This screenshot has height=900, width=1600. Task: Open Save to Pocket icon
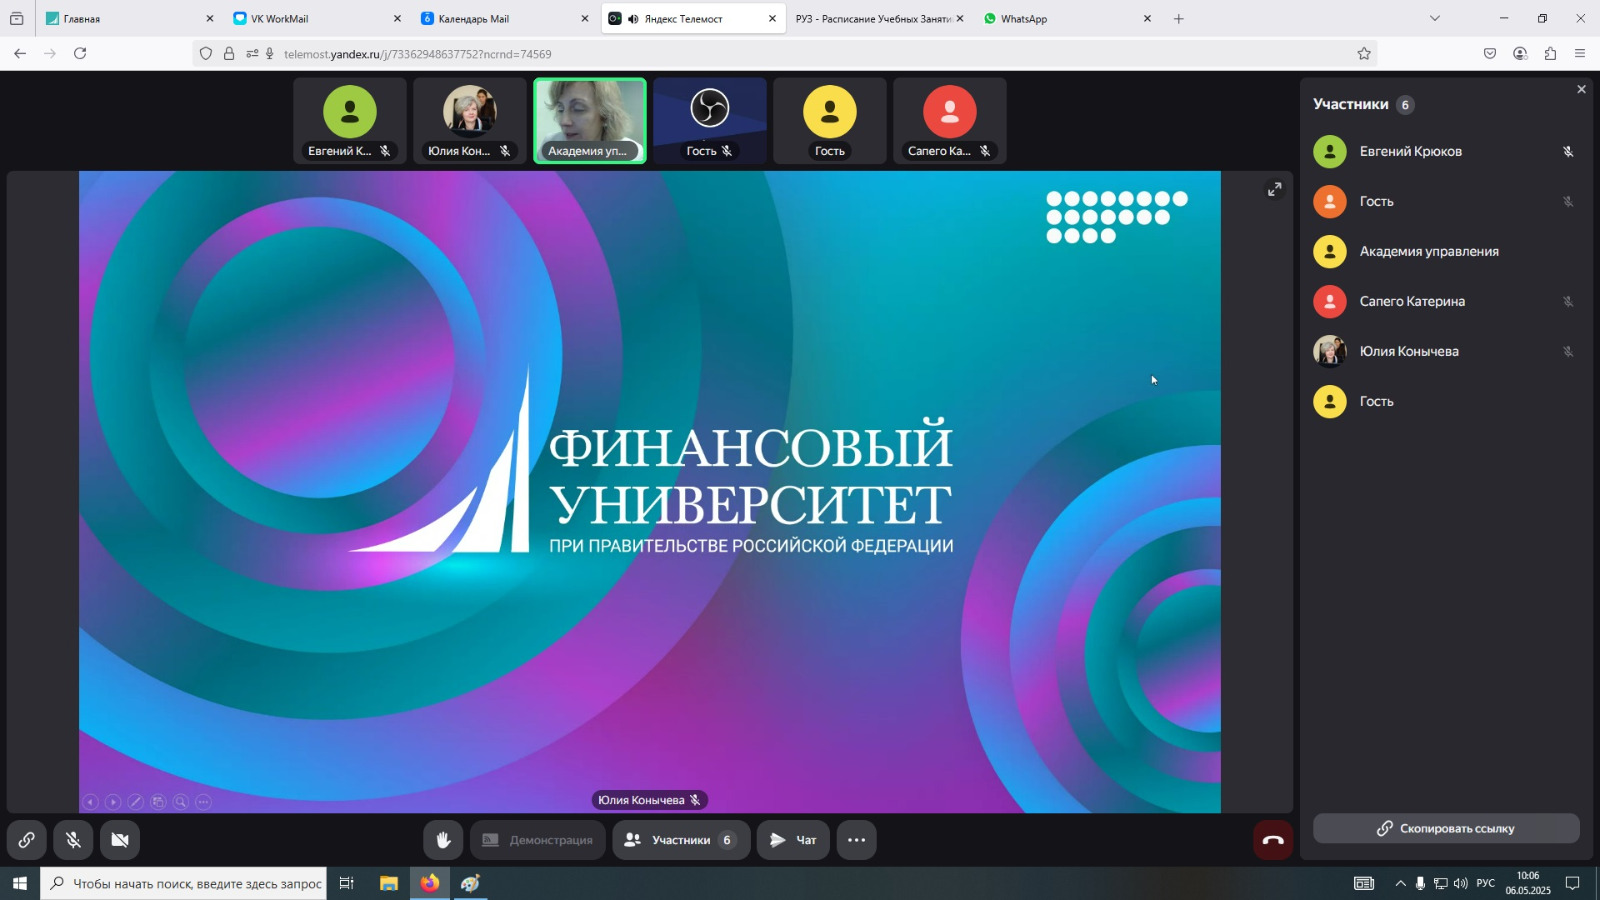point(1490,54)
